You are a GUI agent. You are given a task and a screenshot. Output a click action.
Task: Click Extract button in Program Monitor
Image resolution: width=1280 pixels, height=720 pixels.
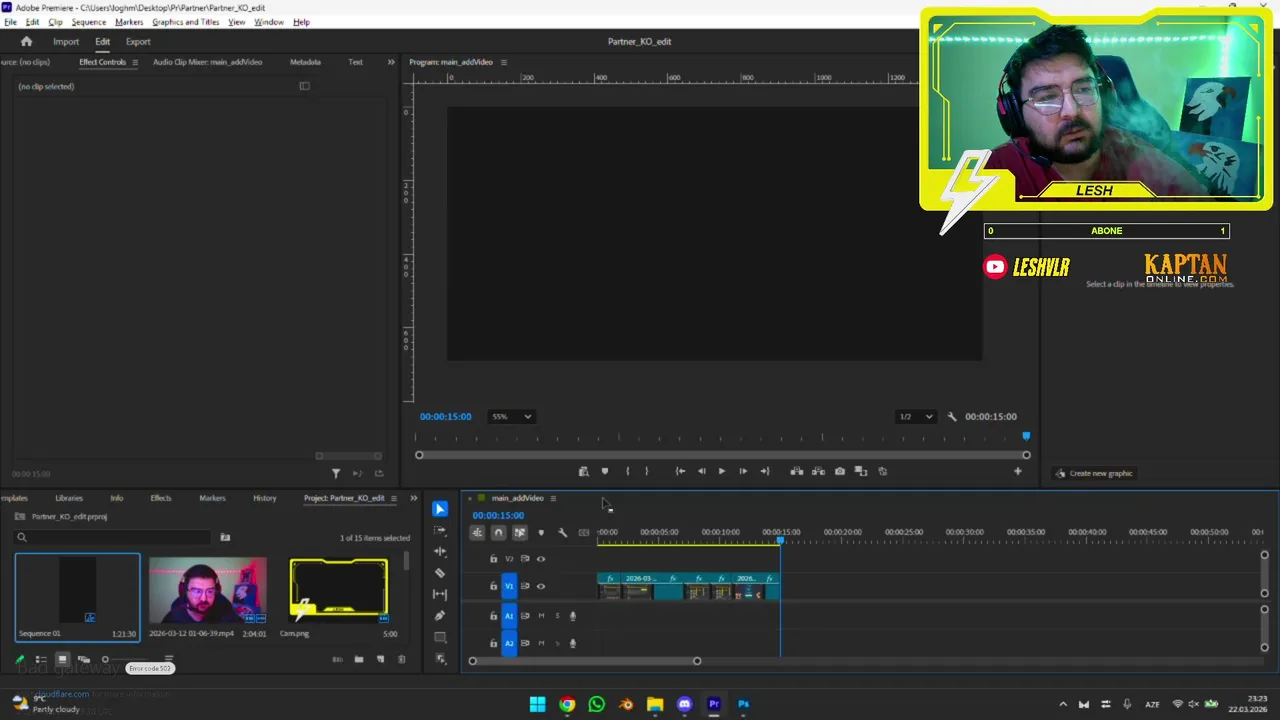click(x=818, y=471)
